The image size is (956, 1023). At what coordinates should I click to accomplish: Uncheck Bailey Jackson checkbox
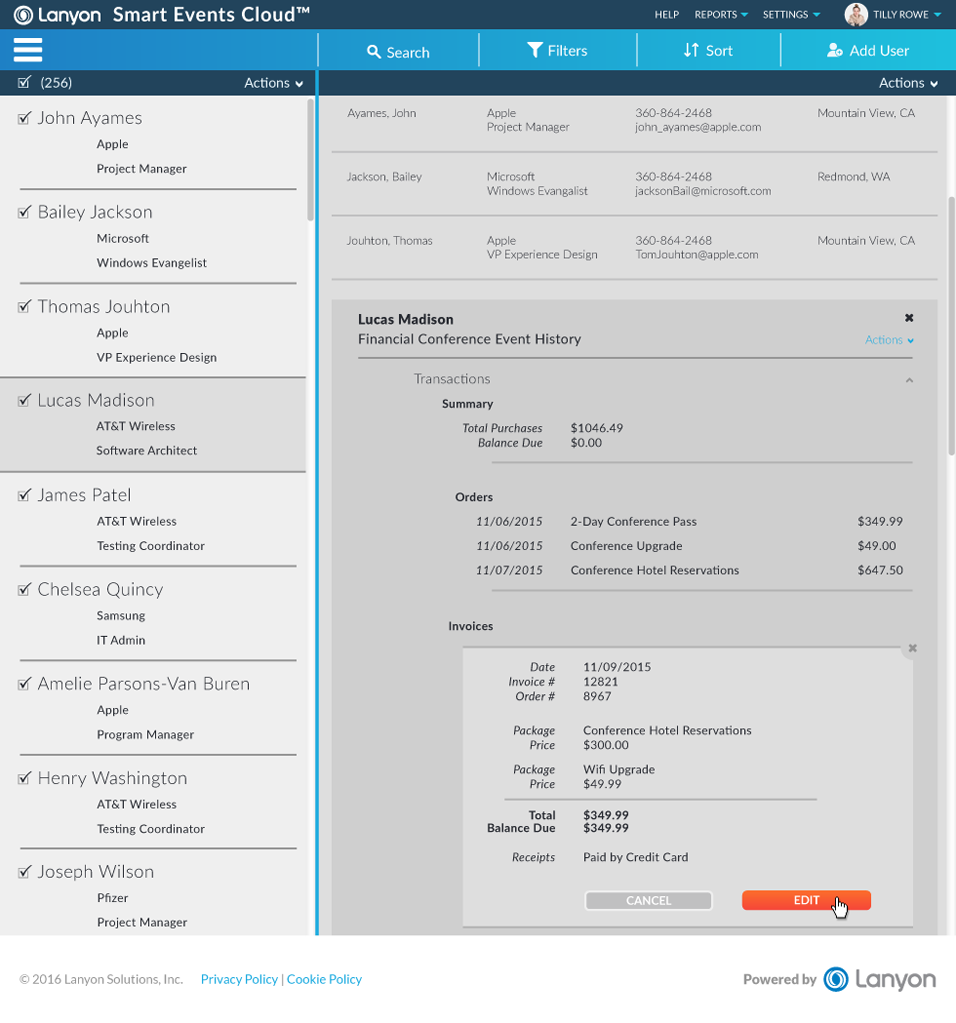pos(24,212)
